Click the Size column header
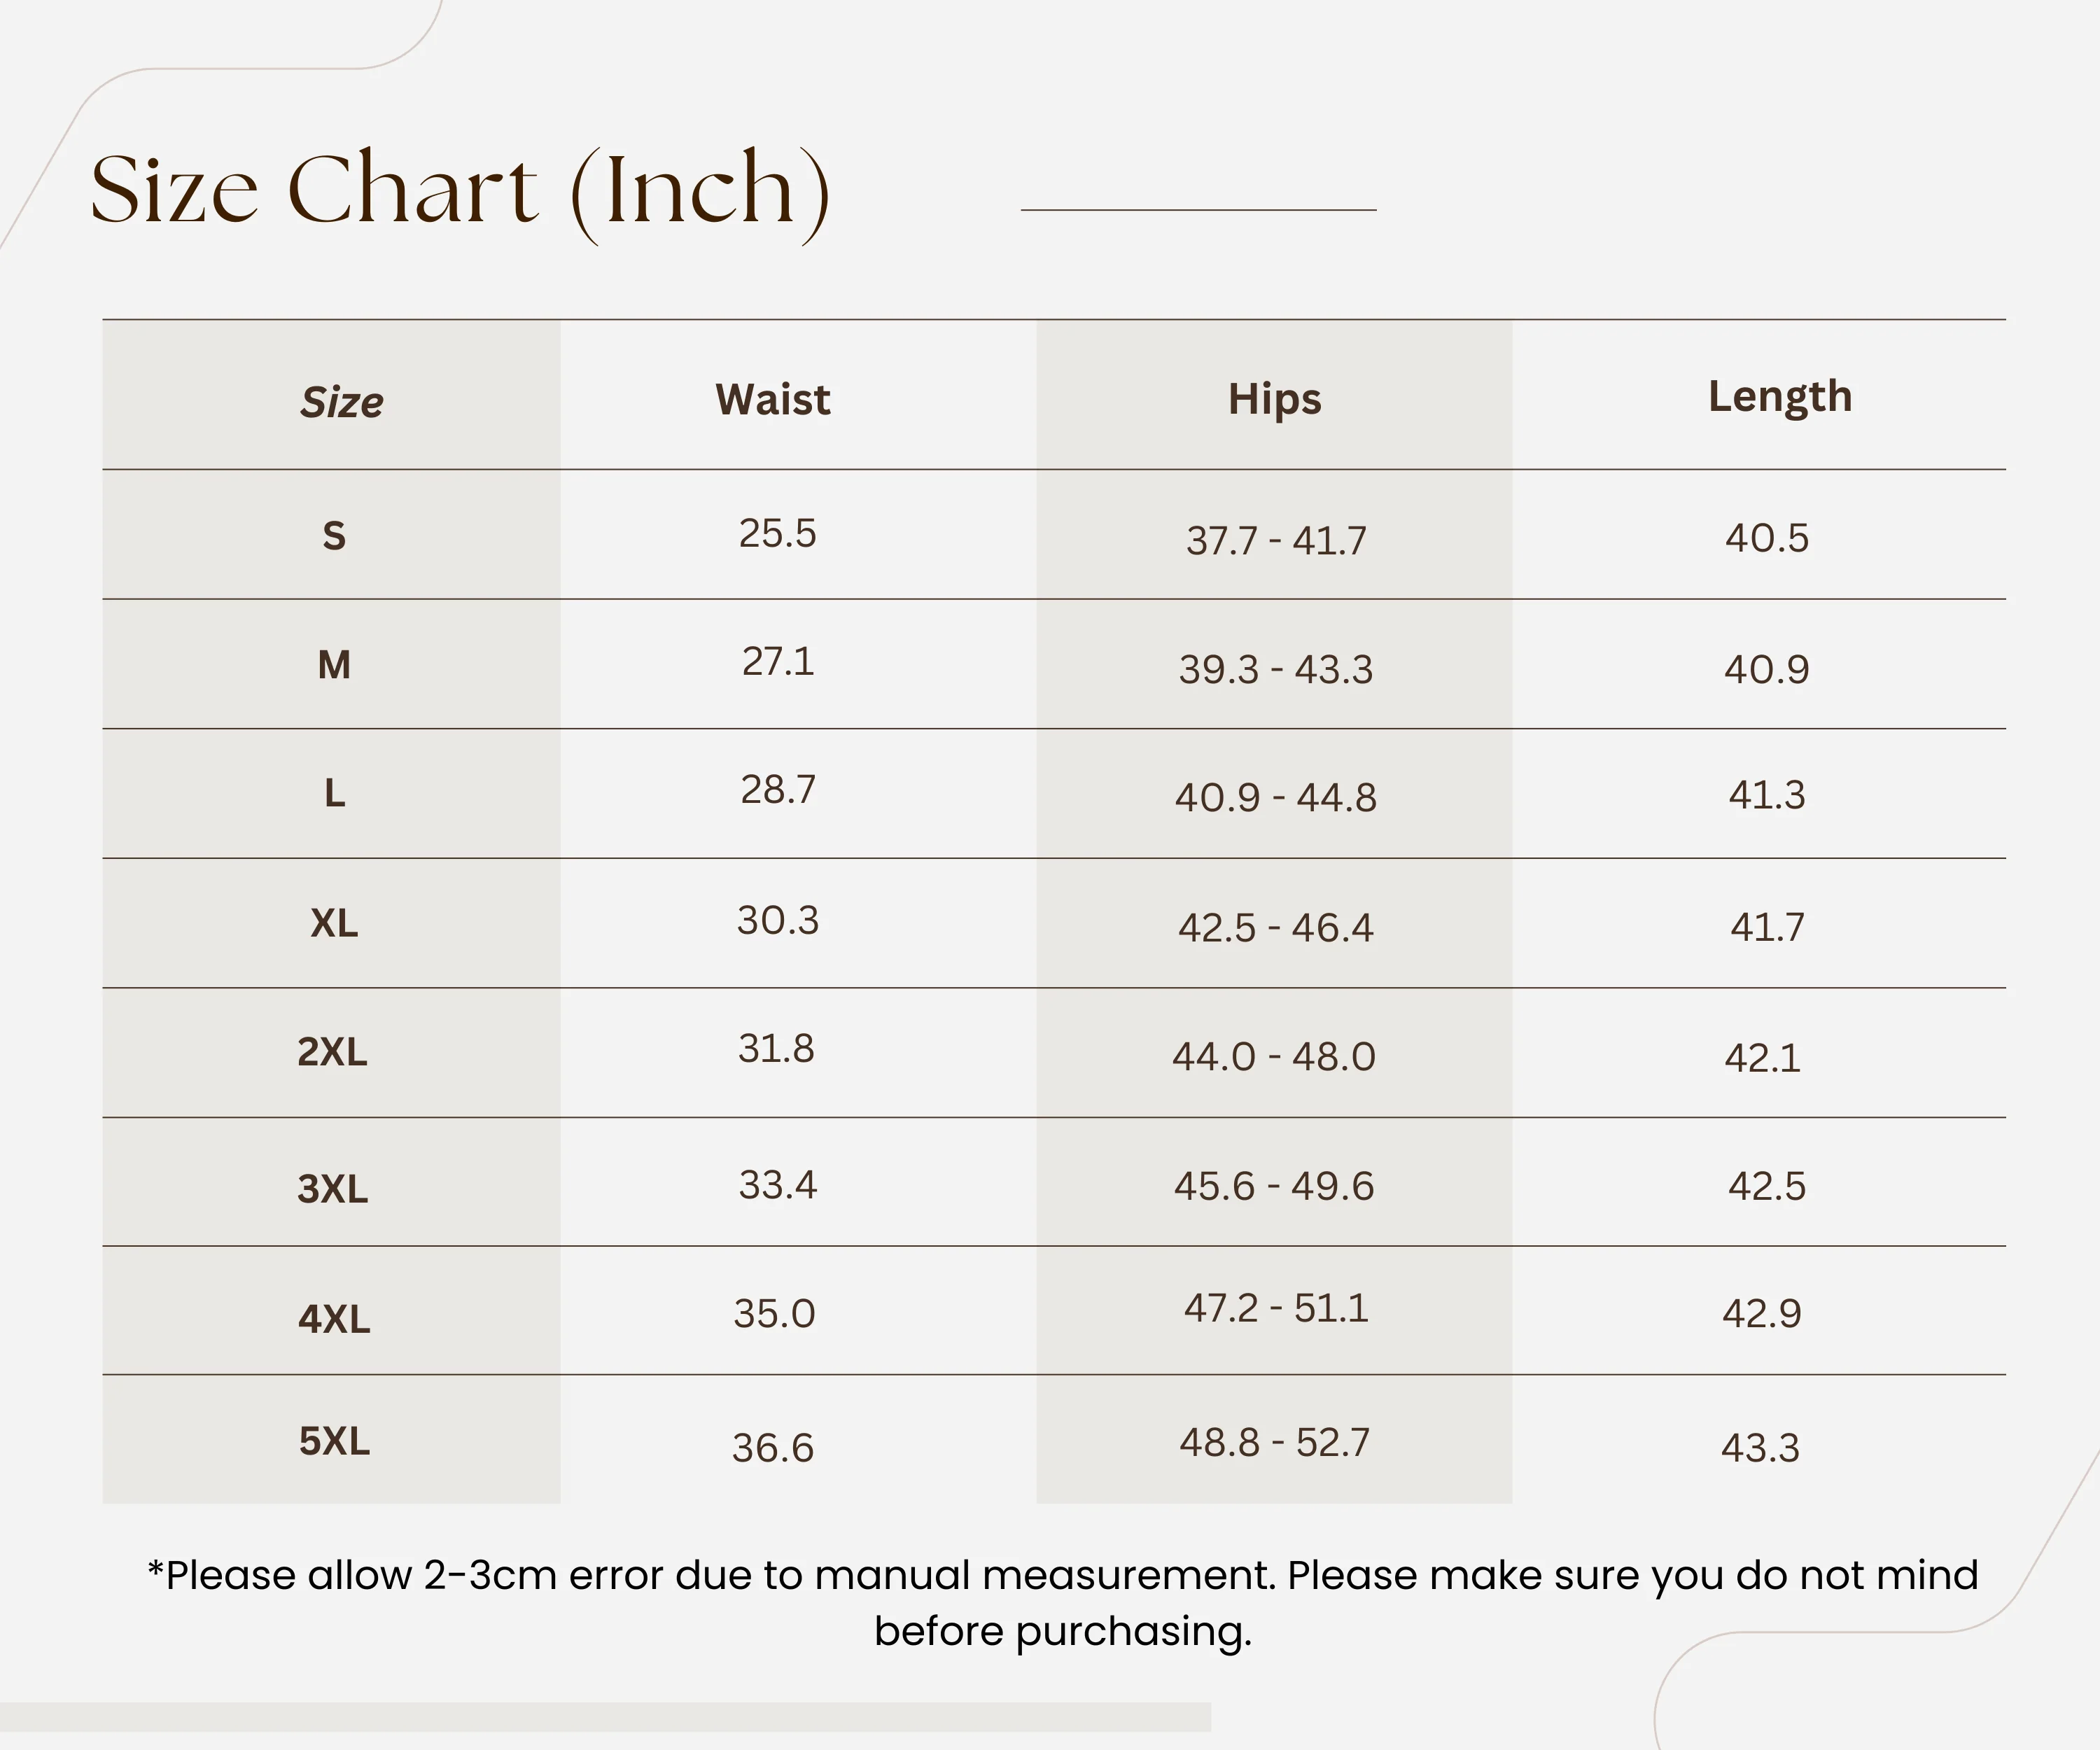 pos(341,402)
